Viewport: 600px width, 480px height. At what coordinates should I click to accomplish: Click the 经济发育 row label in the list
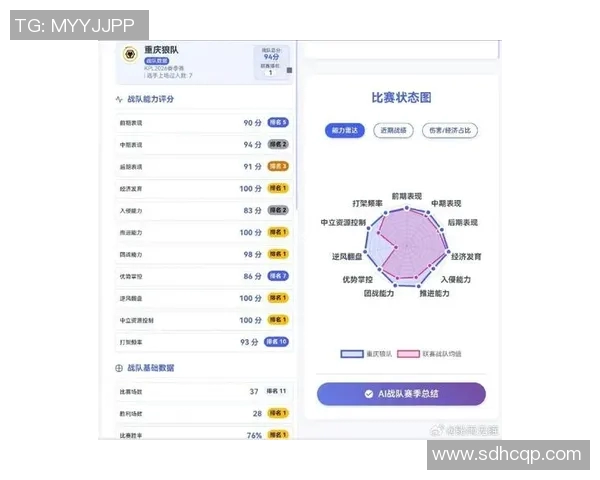(x=131, y=189)
